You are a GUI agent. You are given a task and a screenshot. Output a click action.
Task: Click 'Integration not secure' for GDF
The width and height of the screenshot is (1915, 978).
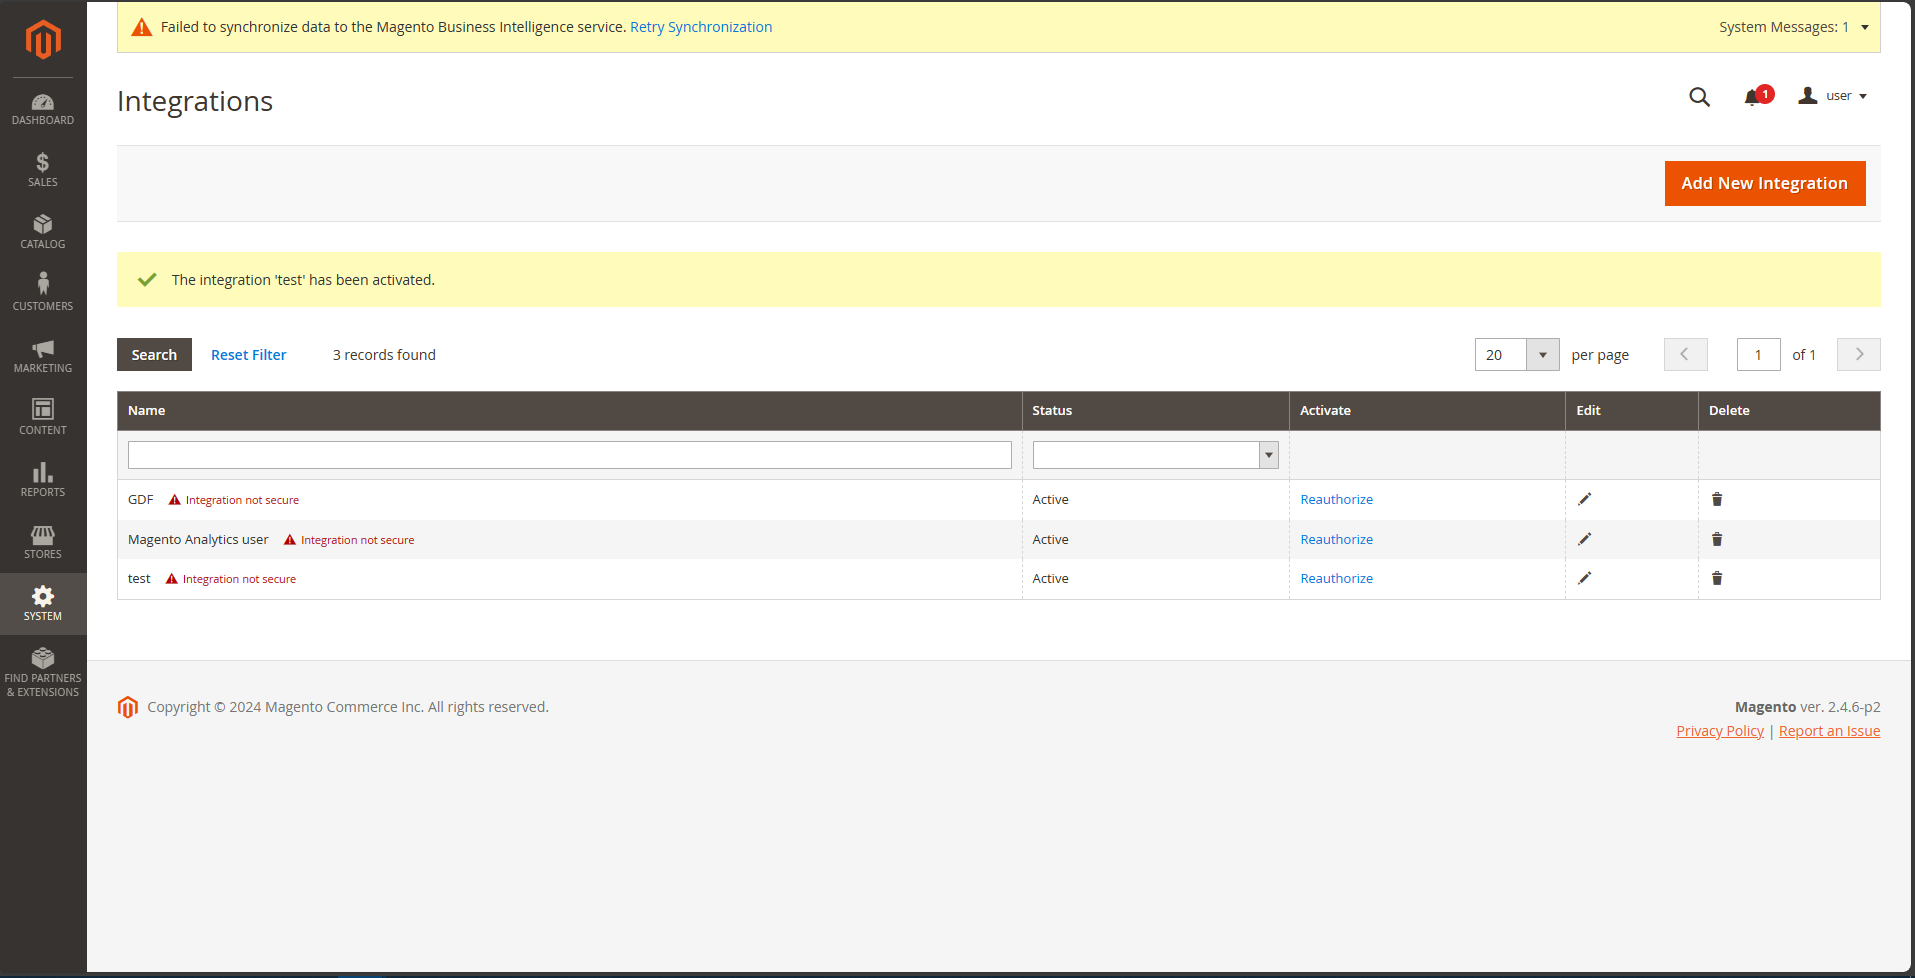click(x=242, y=500)
